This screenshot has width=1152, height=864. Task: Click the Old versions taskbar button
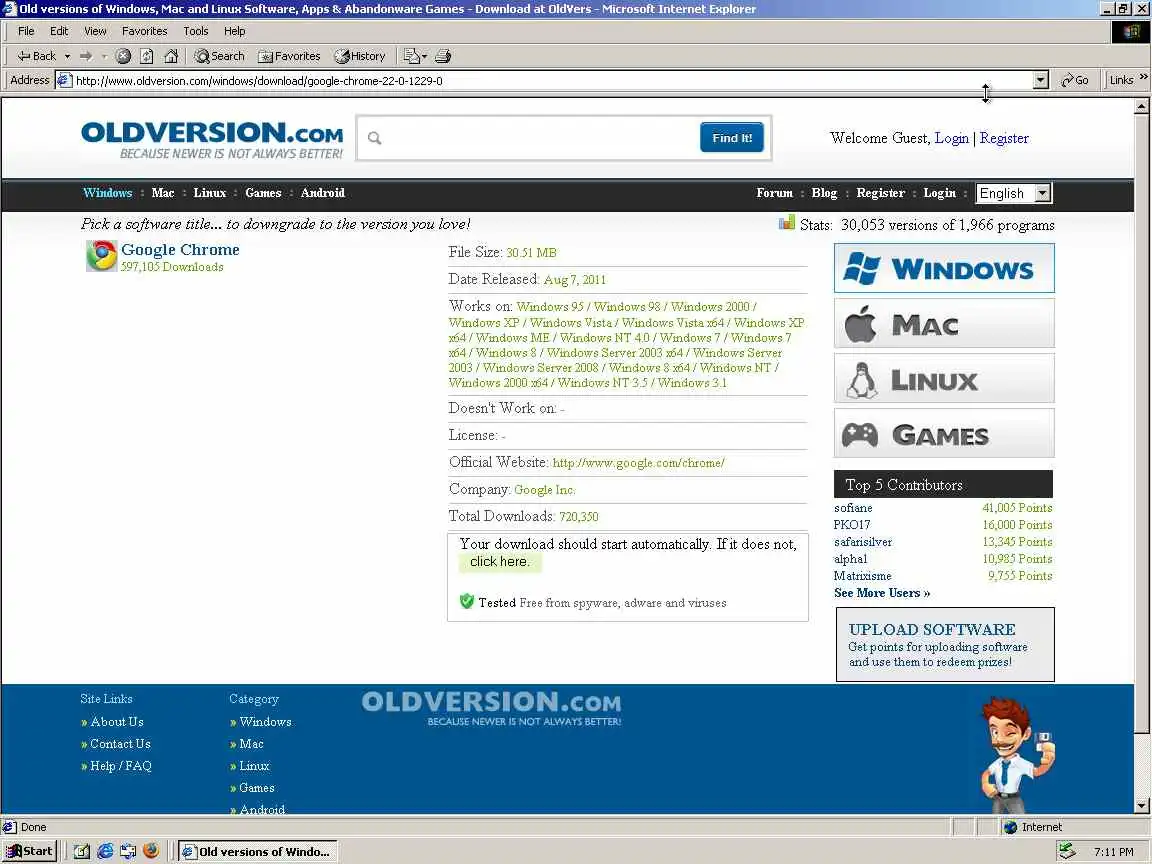[258, 852]
